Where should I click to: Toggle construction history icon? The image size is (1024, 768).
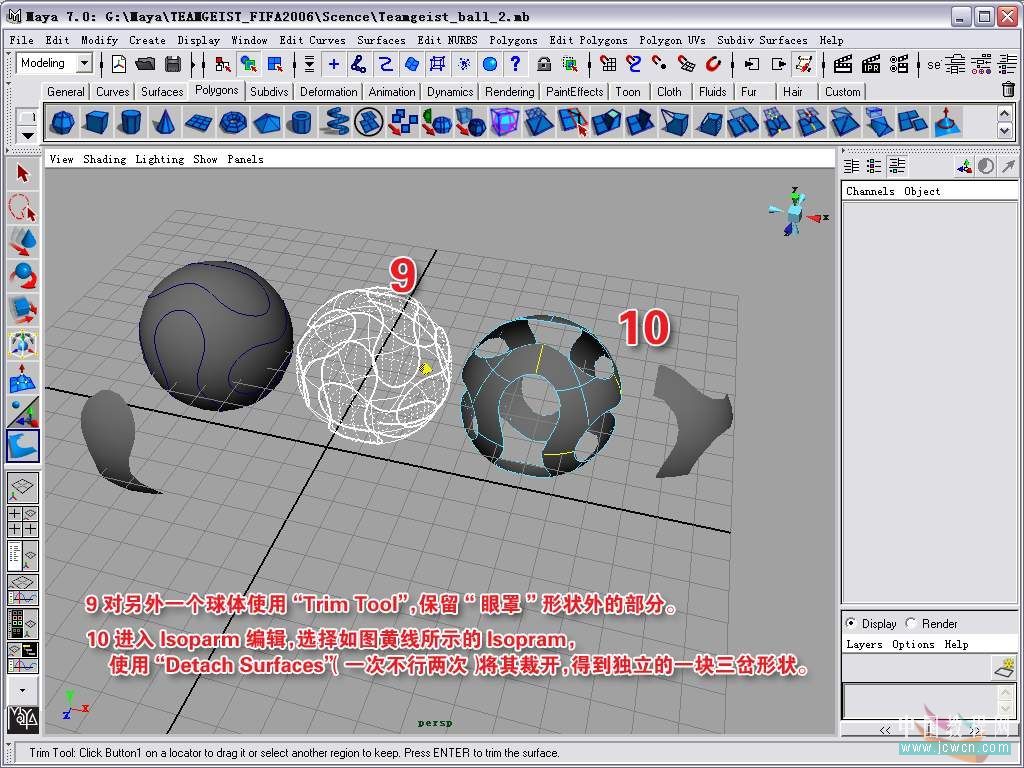(805, 64)
